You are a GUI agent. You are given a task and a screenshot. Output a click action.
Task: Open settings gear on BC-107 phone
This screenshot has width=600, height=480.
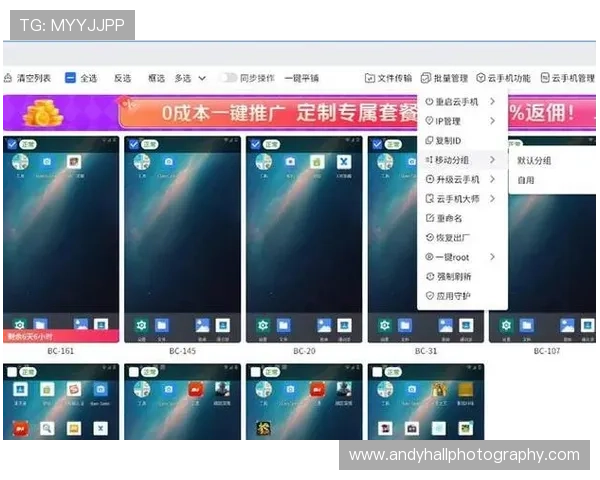point(506,325)
